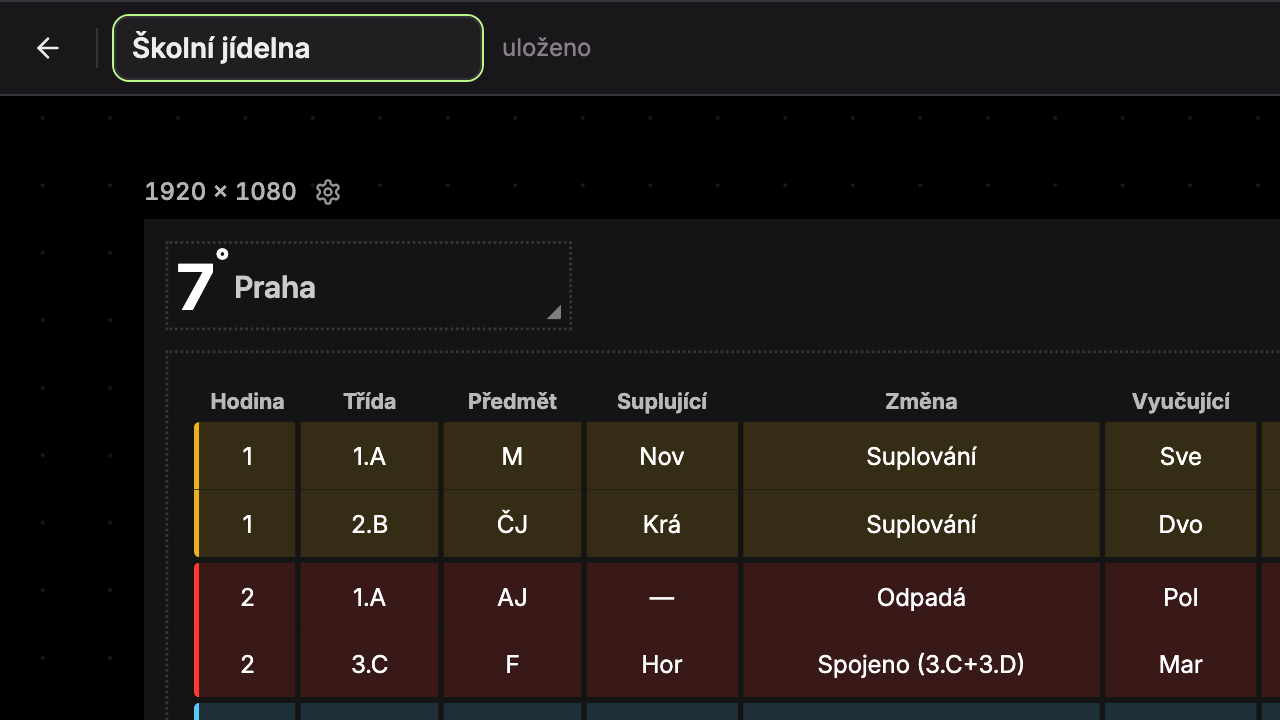1280x720 pixels.
Task: Click the Spojeno (3.C+3.D) cell
Action: (921, 664)
